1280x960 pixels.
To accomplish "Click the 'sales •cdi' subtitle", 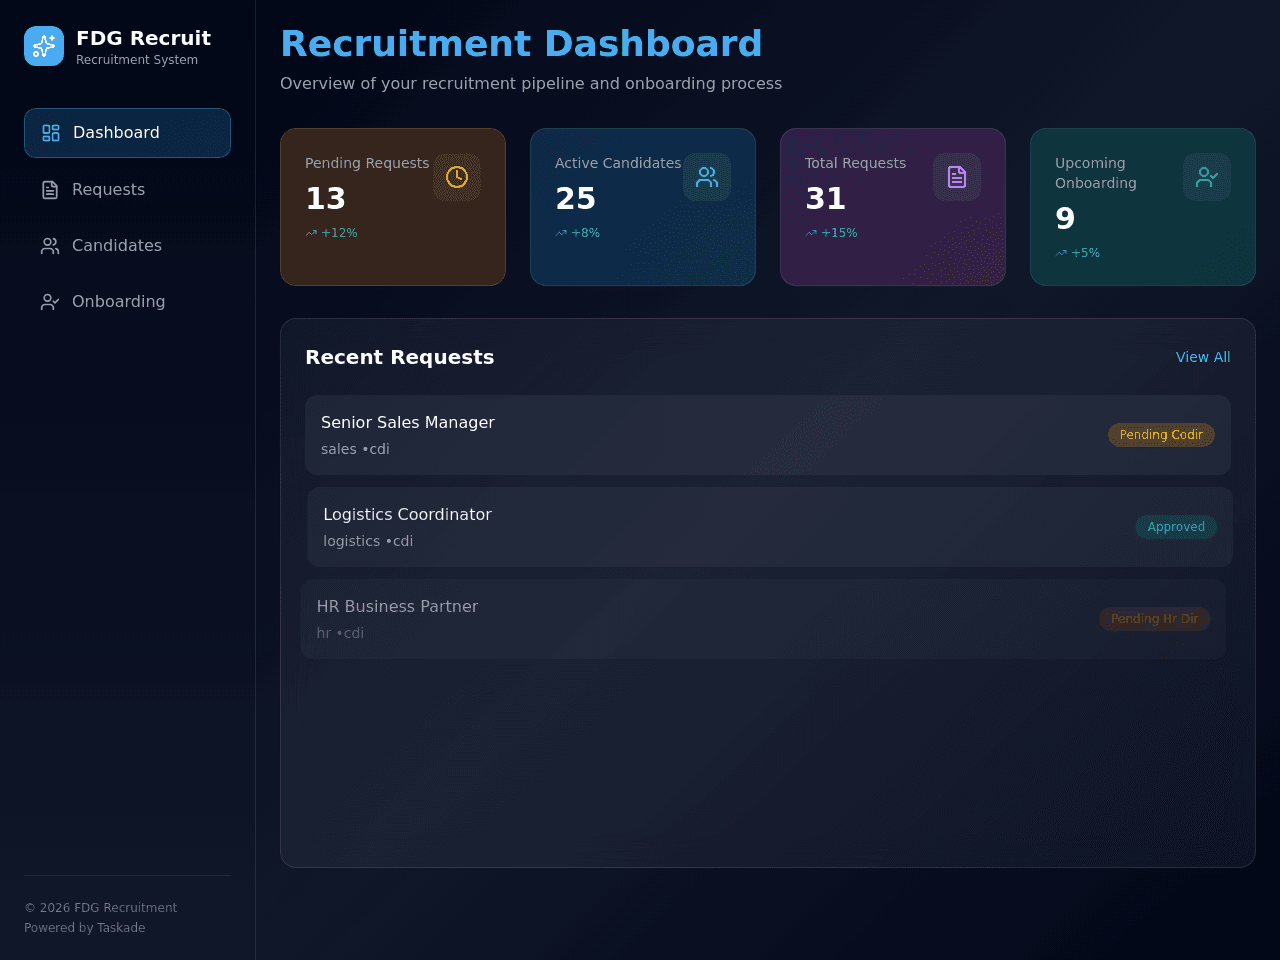I will pyautogui.click(x=355, y=449).
